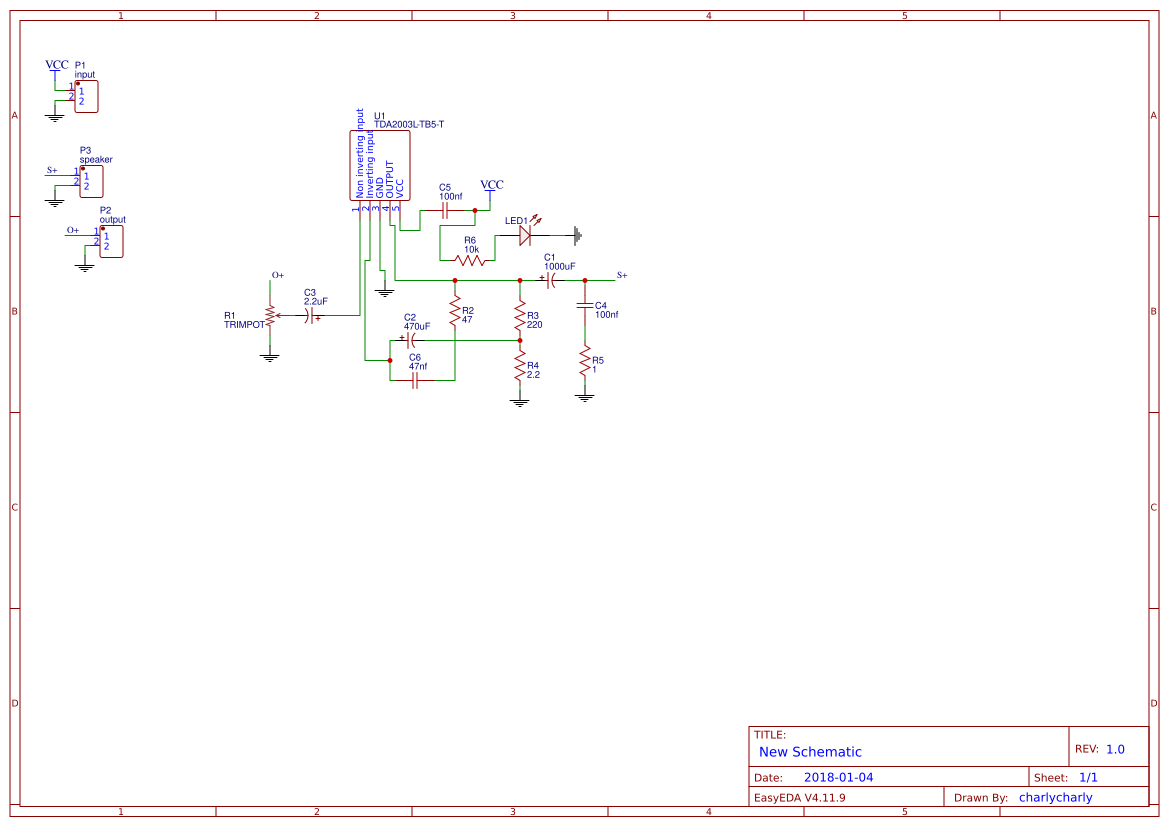
Task: Select the ground symbol below R4
Action: (x=519, y=399)
